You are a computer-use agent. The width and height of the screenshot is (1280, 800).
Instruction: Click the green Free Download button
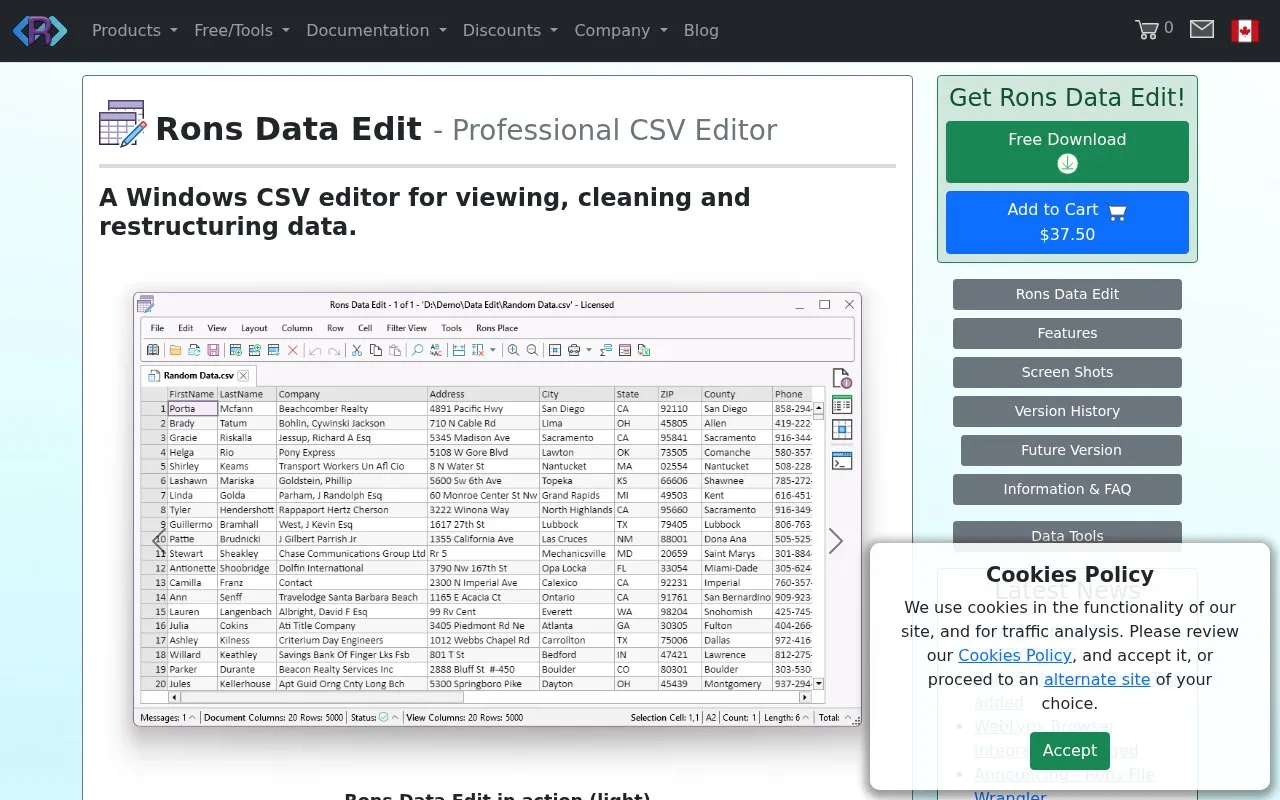pyautogui.click(x=1067, y=152)
